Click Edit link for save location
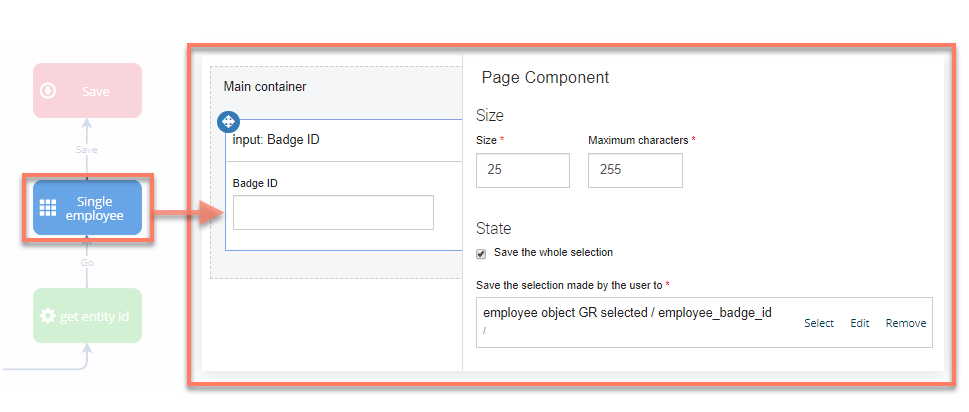The image size is (969, 412). point(860,323)
